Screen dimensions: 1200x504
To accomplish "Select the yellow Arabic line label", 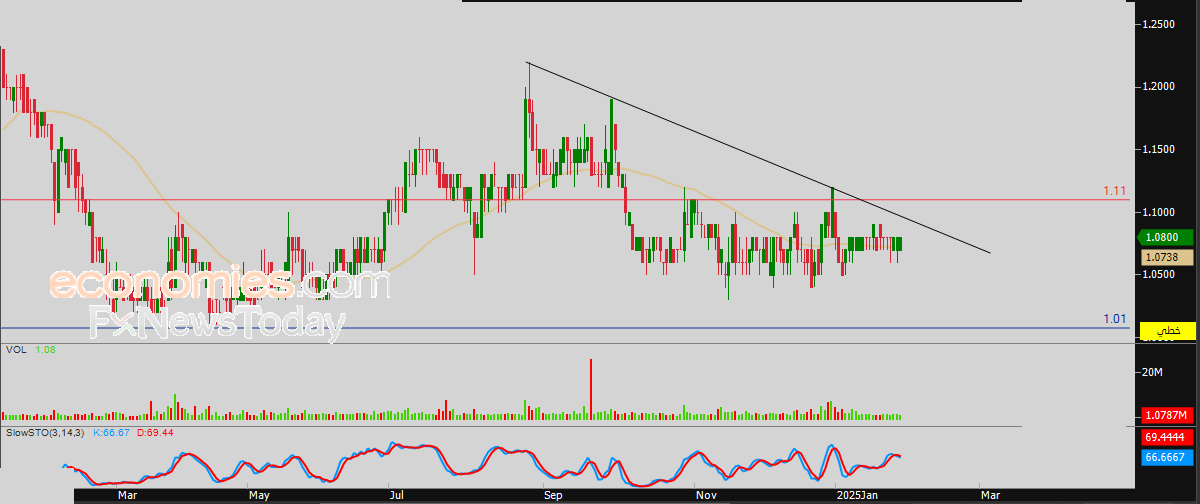I will point(1169,330).
